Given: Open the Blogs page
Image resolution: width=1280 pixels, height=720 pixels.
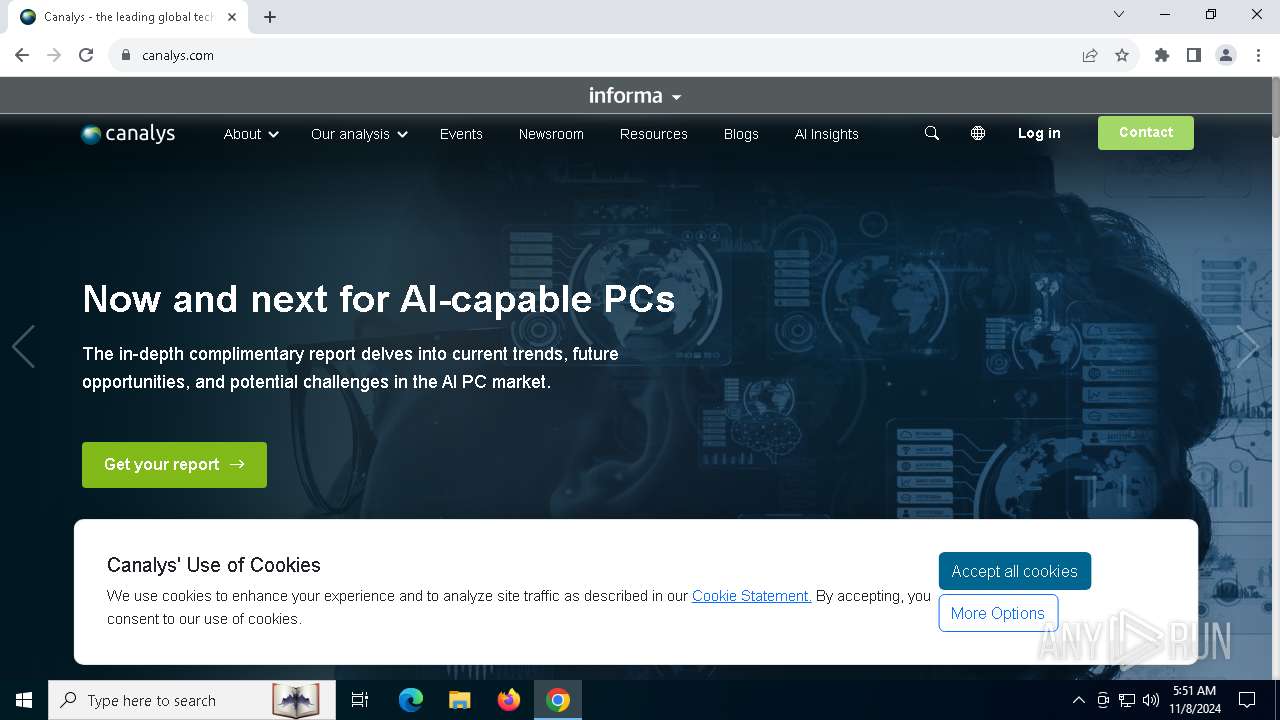Looking at the screenshot, I should point(741,134).
